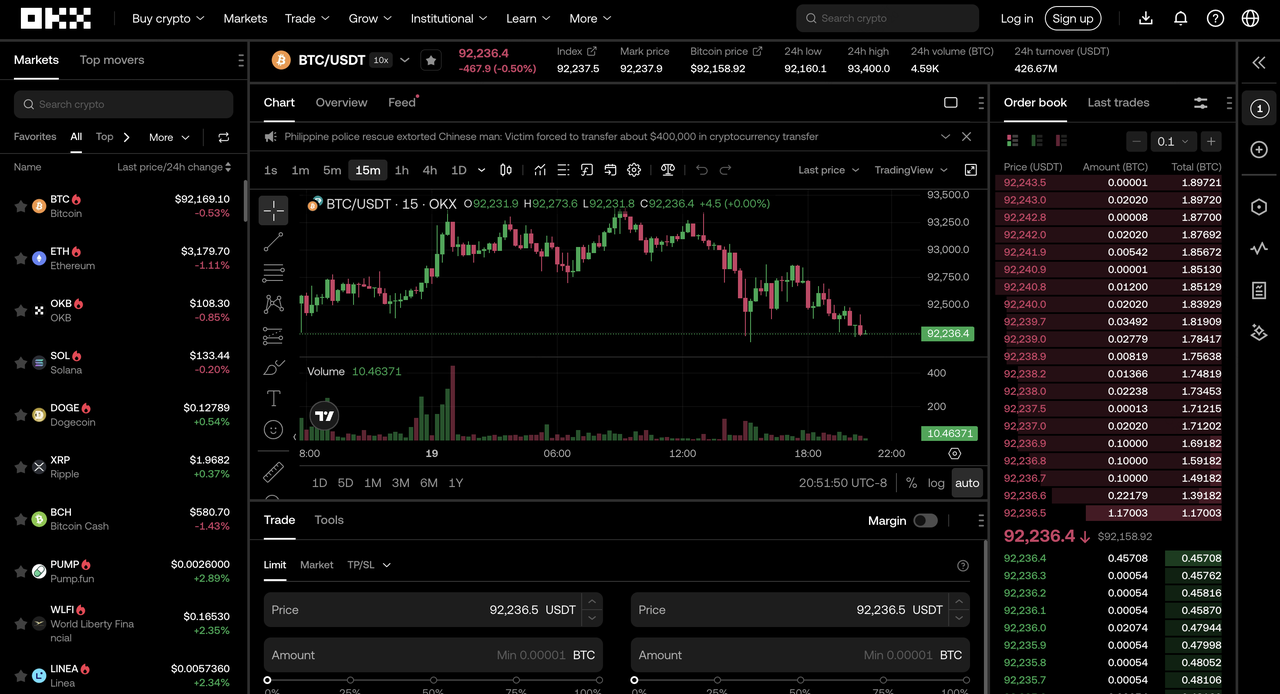Click the notifications bell icon

pyautogui.click(x=1180, y=18)
